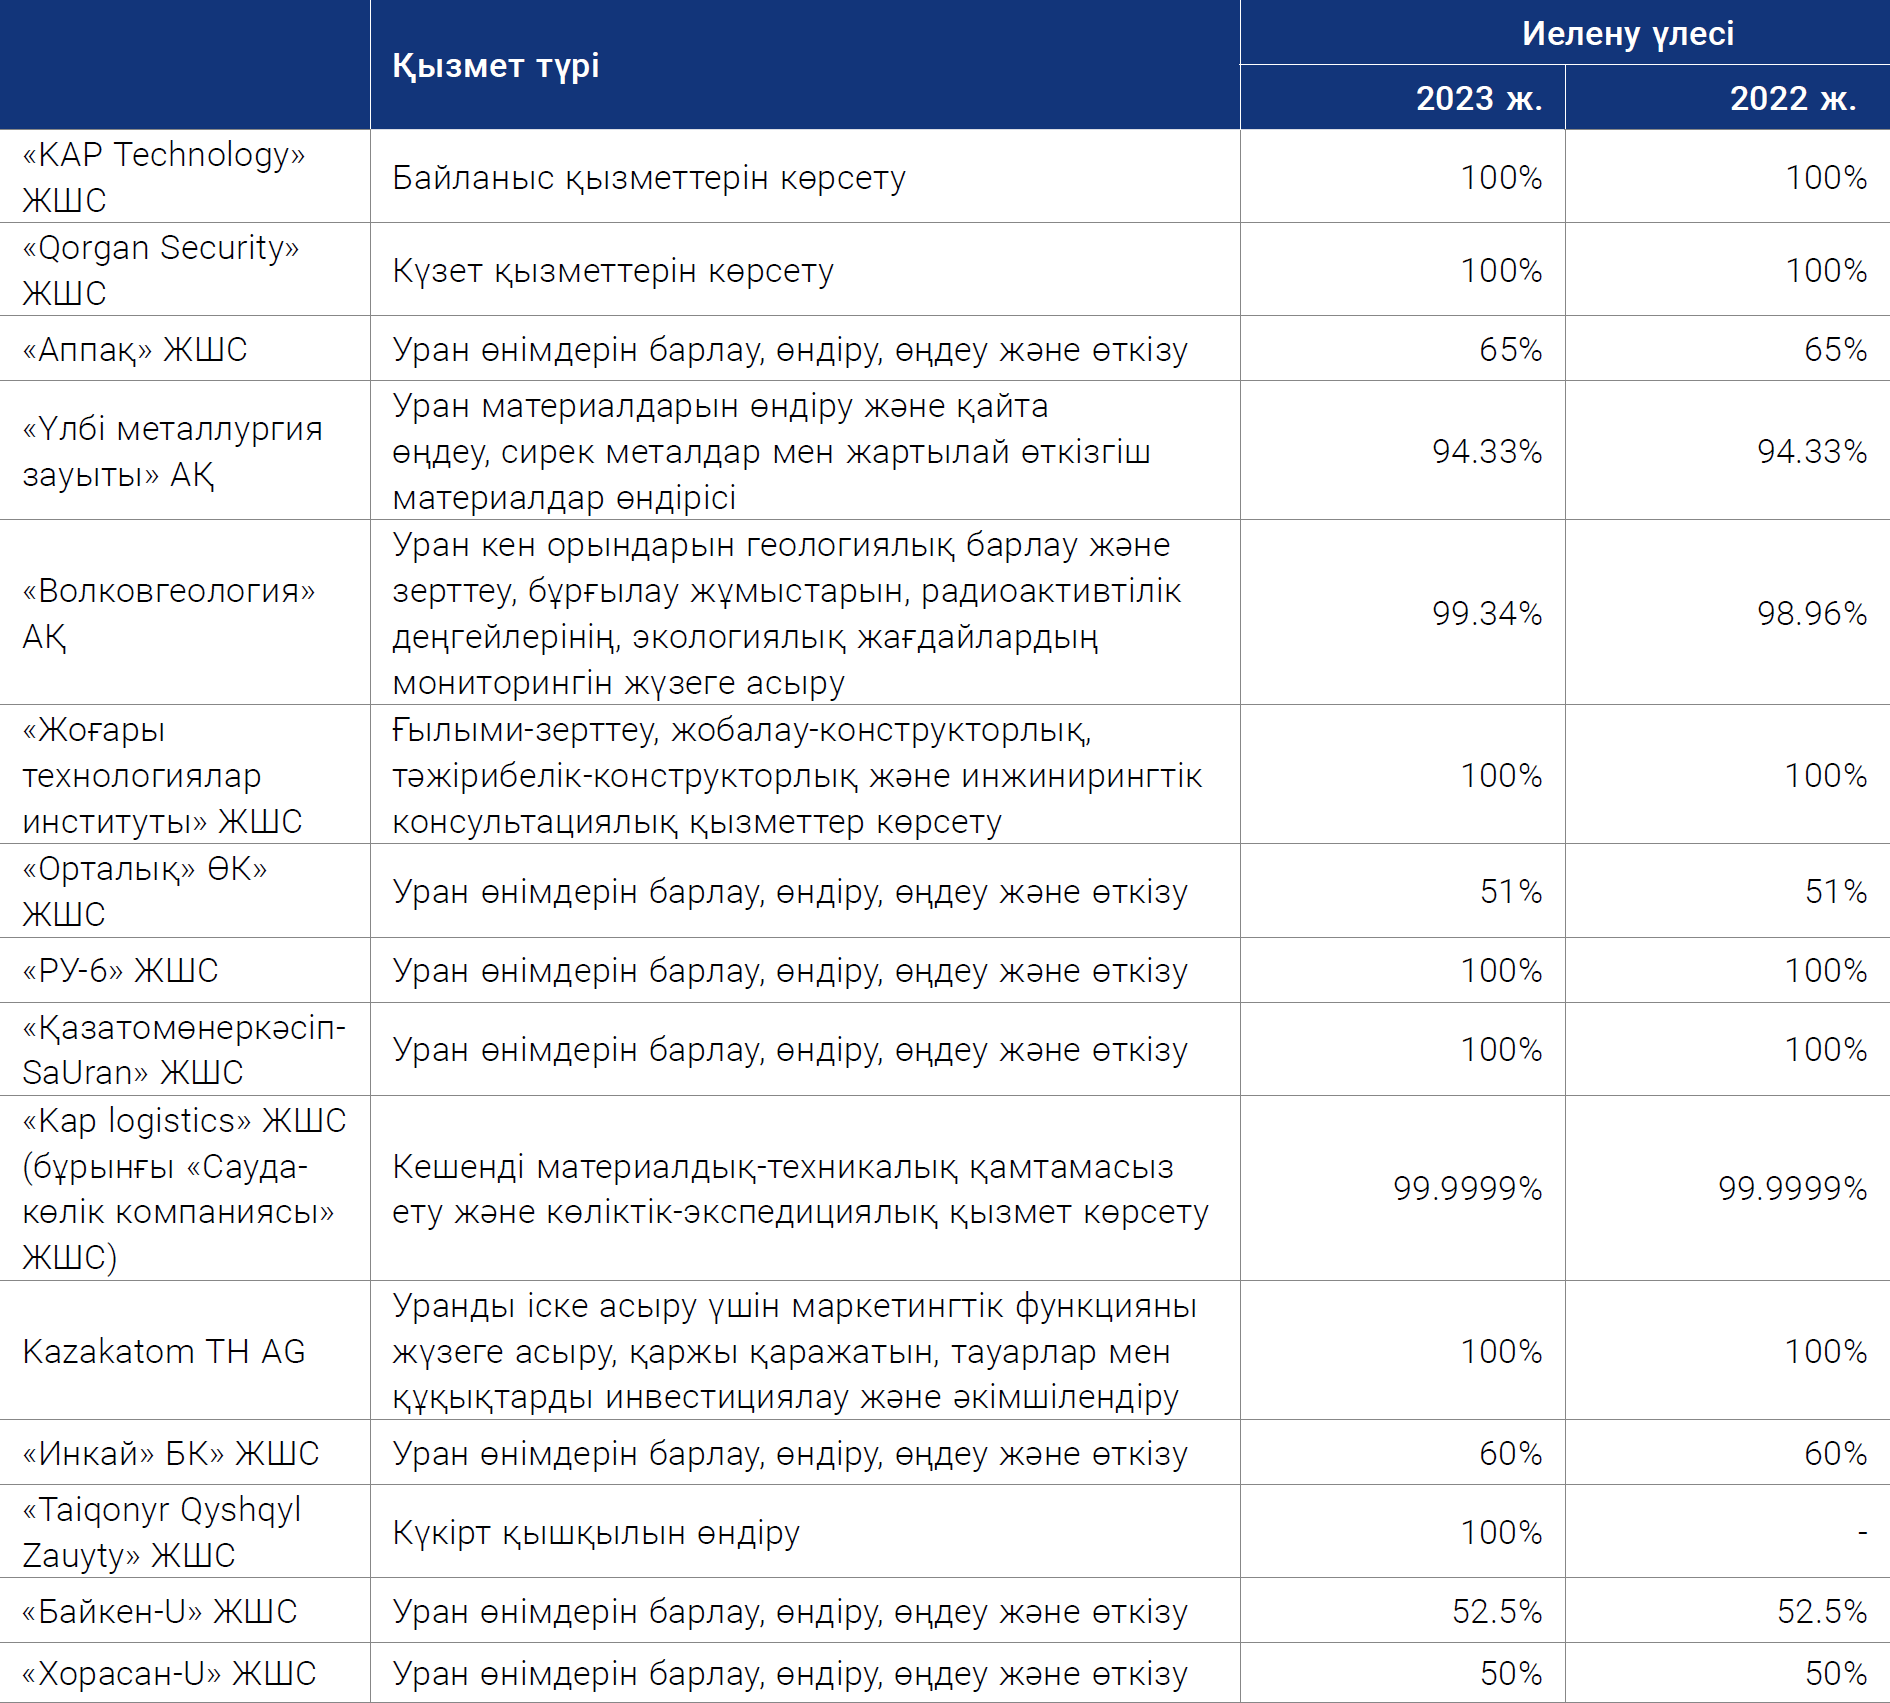Select «Kap logistics» ЖШС company name

(x=184, y=1188)
